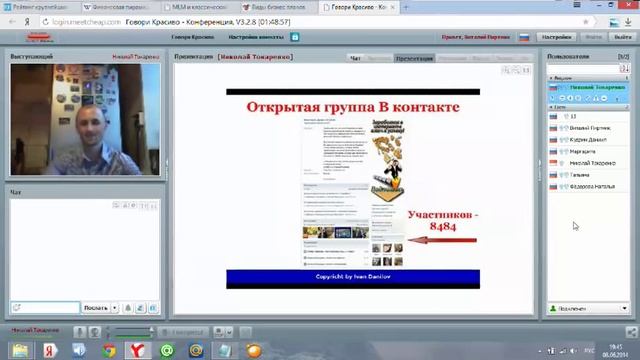Screen dimensions: 640x360
Task: Switch to the MLM и классический browser tab
Action: pos(199,7)
